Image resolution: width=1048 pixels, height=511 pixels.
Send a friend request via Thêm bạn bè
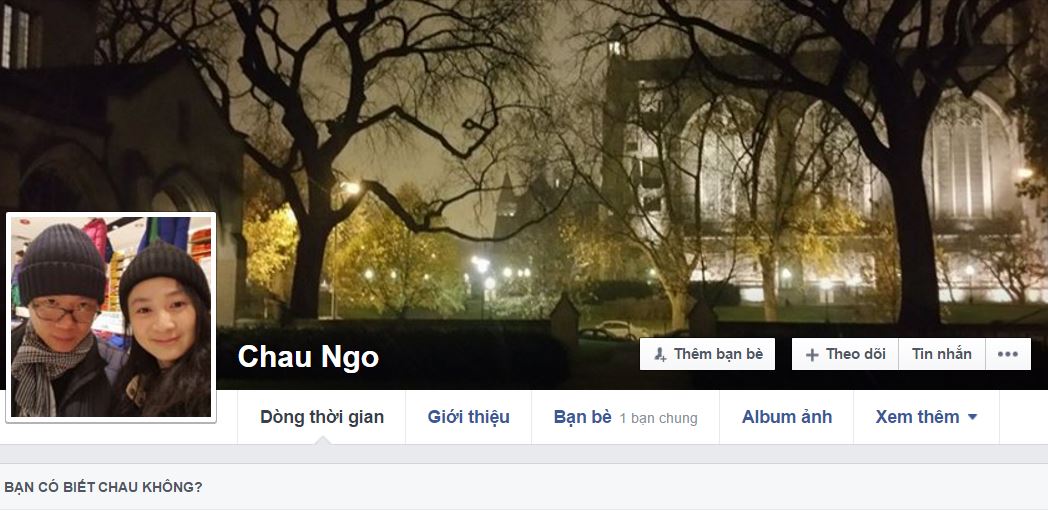pos(707,354)
